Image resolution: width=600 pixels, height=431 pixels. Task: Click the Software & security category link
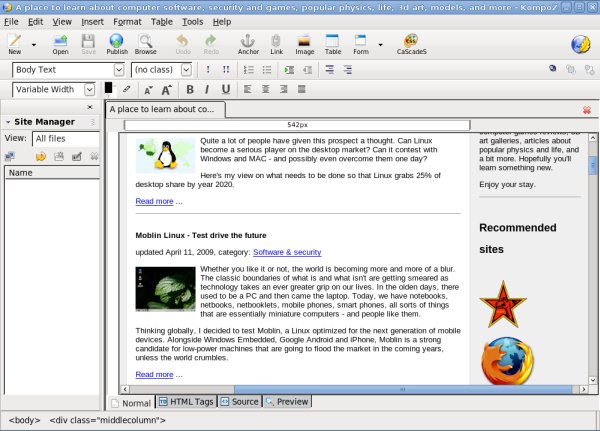pyautogui.click(x=287, y=252)
